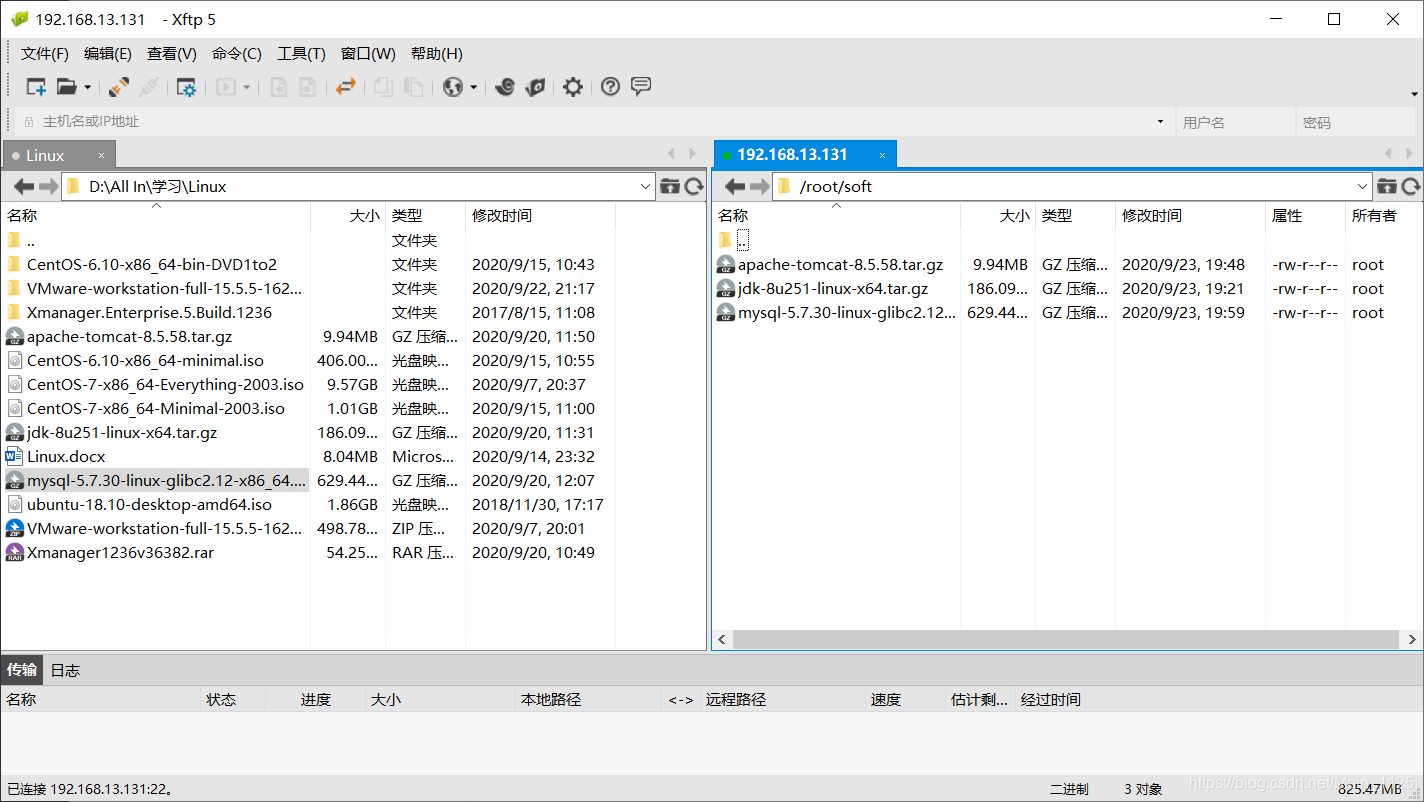Refresh the remote pane
Viewport: 1424px width, 802px height.
click(x=1411, y=187)
